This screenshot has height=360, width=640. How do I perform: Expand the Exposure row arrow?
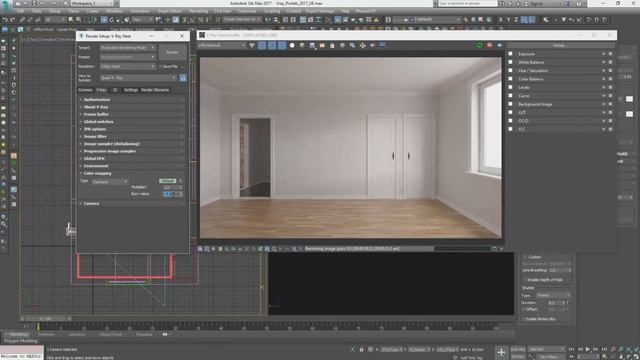603,54
